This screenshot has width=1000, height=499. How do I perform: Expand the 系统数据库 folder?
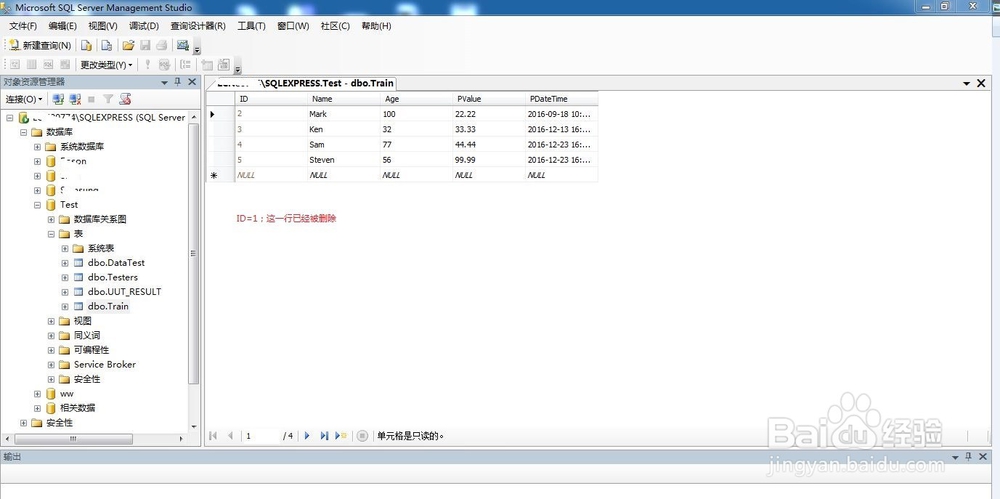coord(37,147)
